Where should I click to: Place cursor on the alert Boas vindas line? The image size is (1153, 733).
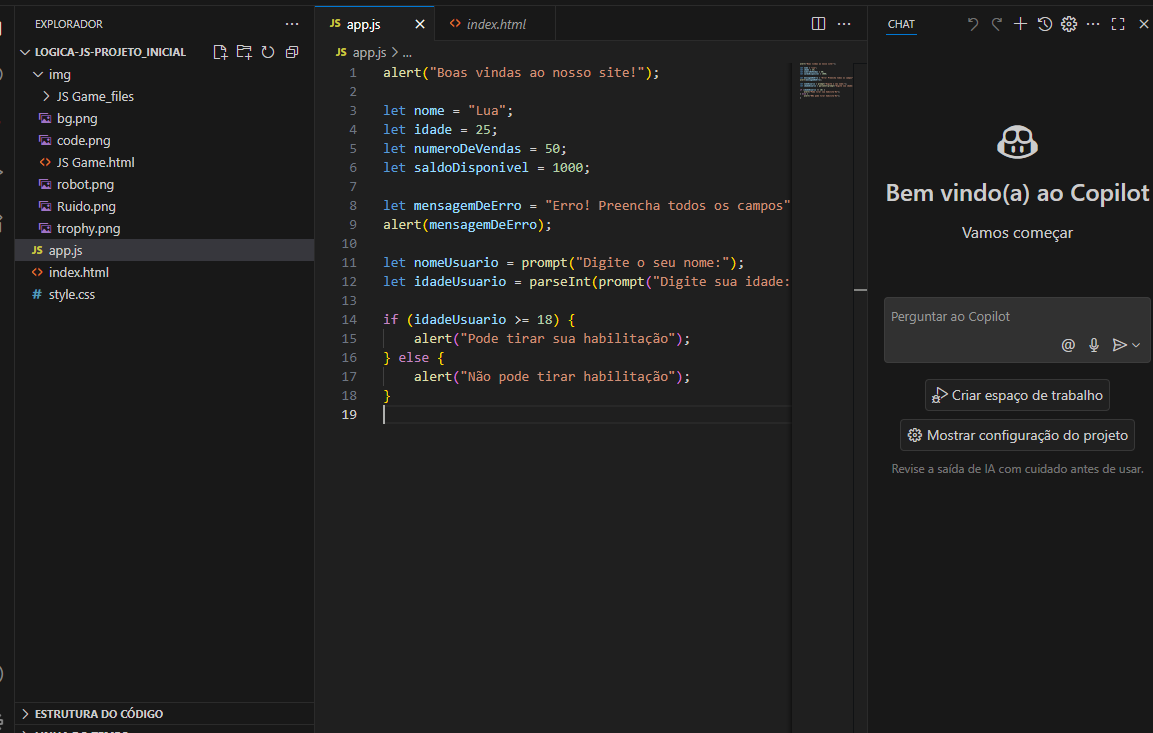point(521,73)
